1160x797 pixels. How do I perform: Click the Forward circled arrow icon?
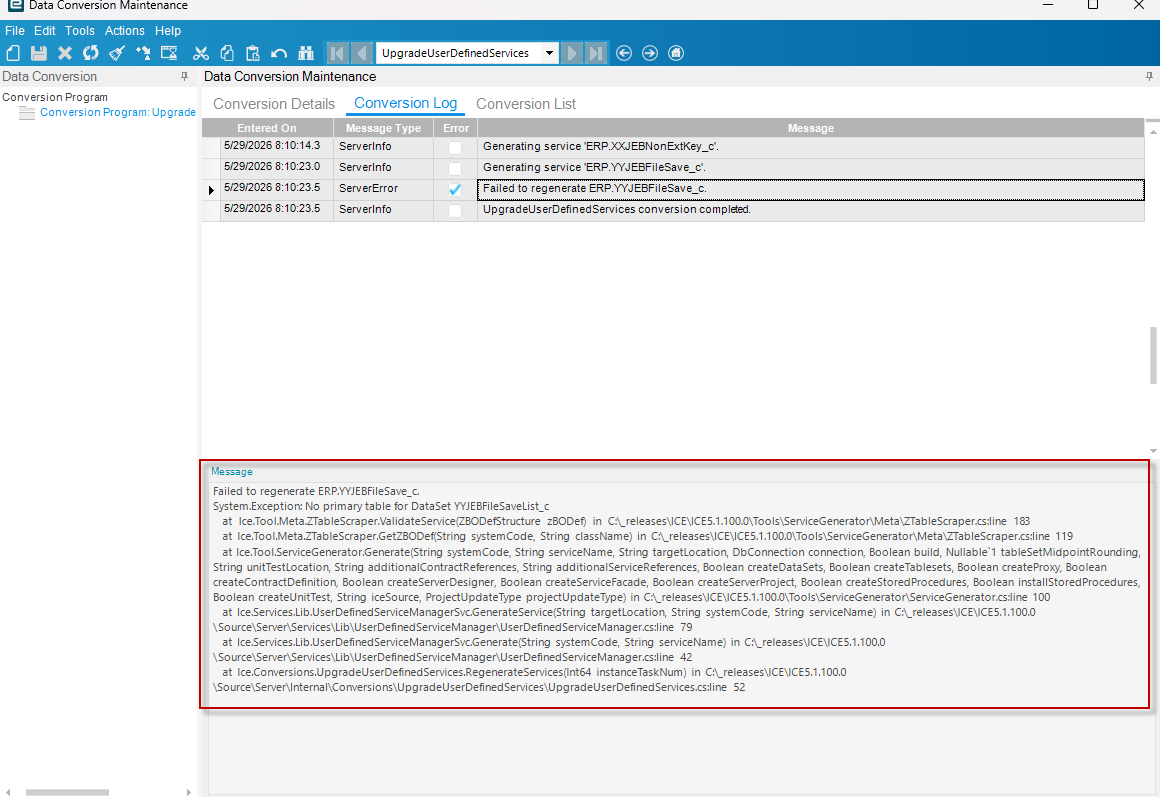(x=650, y=53)
